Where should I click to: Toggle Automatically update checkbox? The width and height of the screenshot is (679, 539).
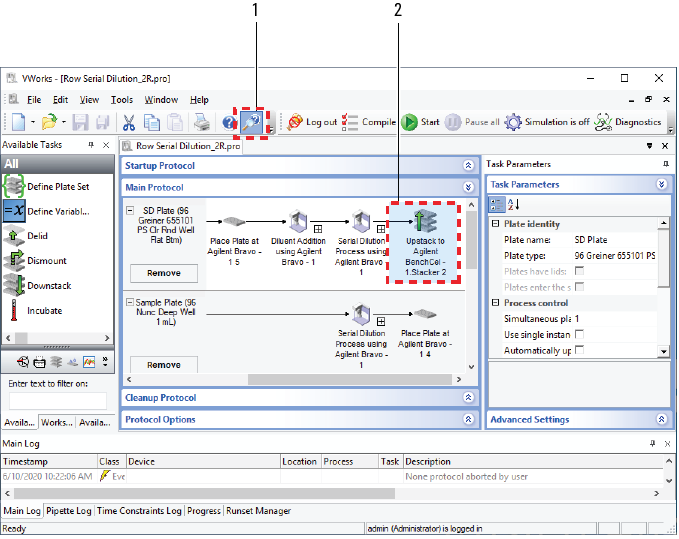click(579, 350)
